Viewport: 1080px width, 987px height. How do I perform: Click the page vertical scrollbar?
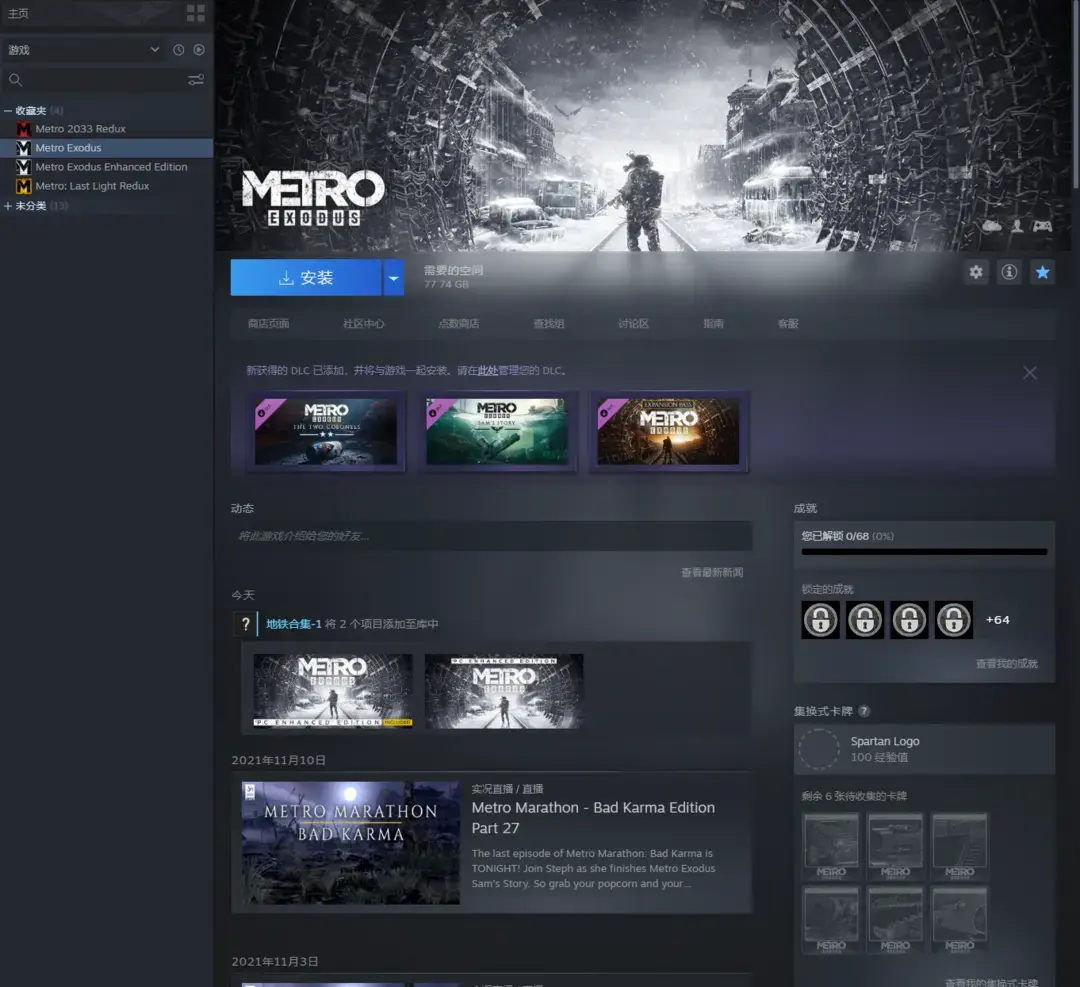(1076, 94)
